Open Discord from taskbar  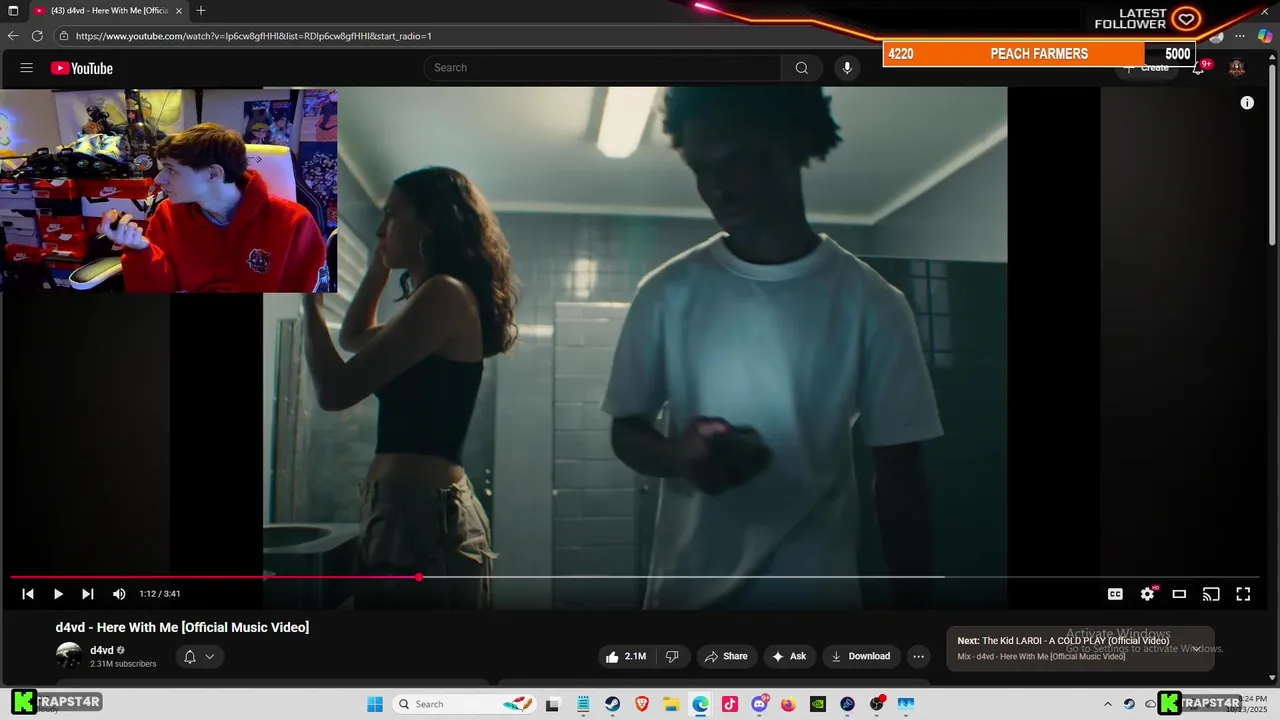coord(759,704)
